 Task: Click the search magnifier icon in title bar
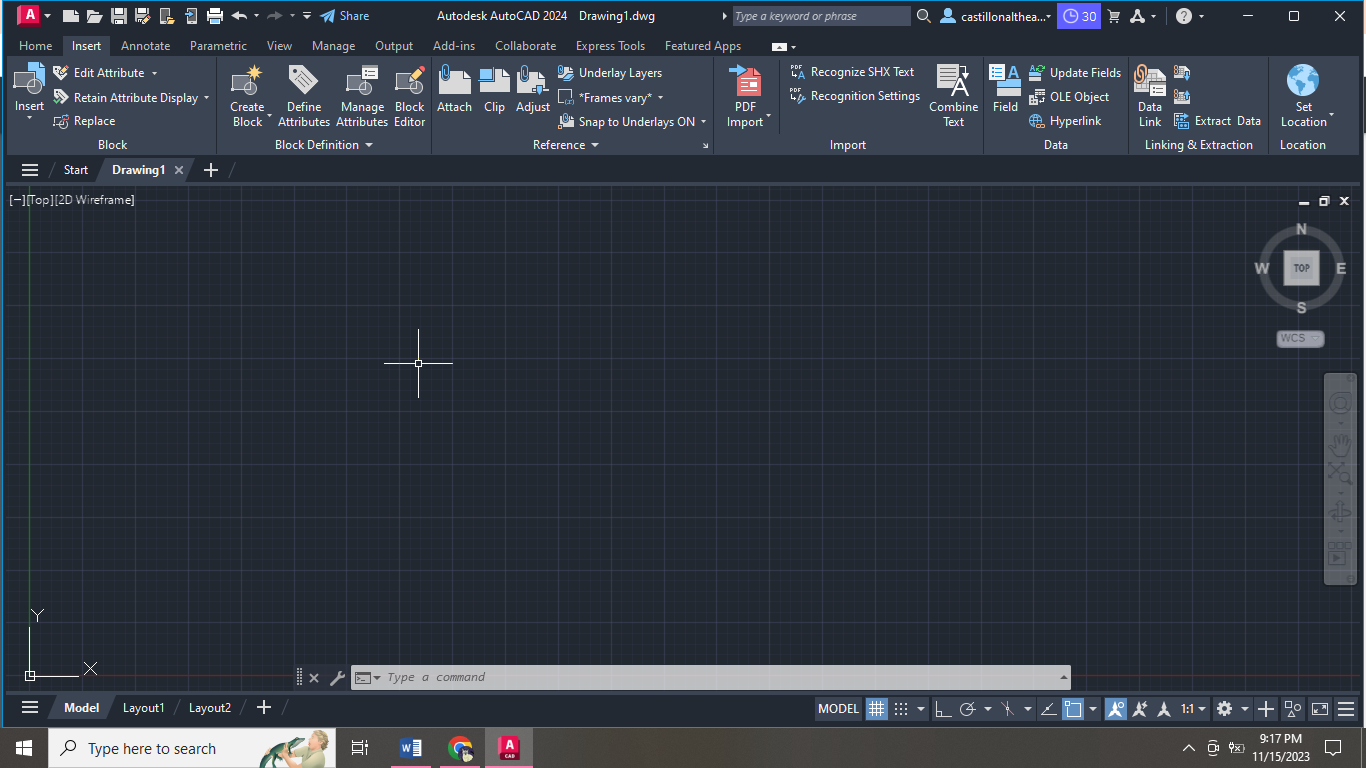pyautogui.click(x=923, y=16)
